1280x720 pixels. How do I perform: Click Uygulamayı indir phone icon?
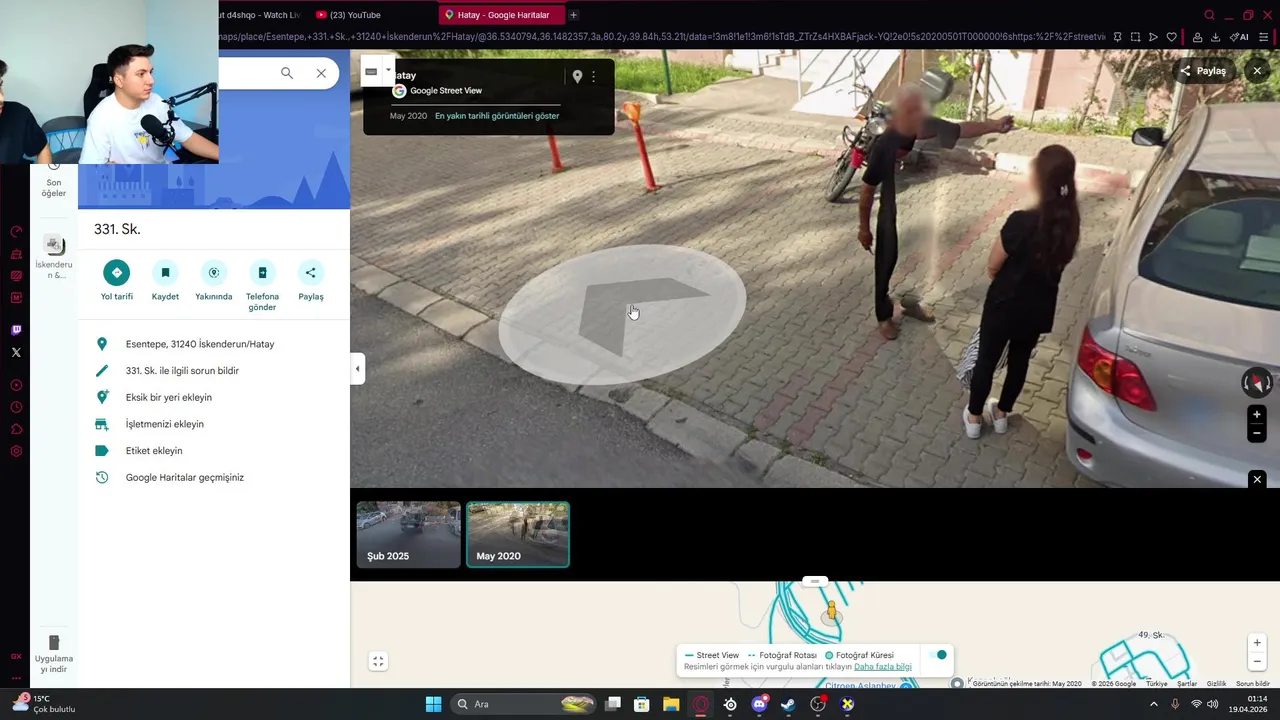click(54, 642)
